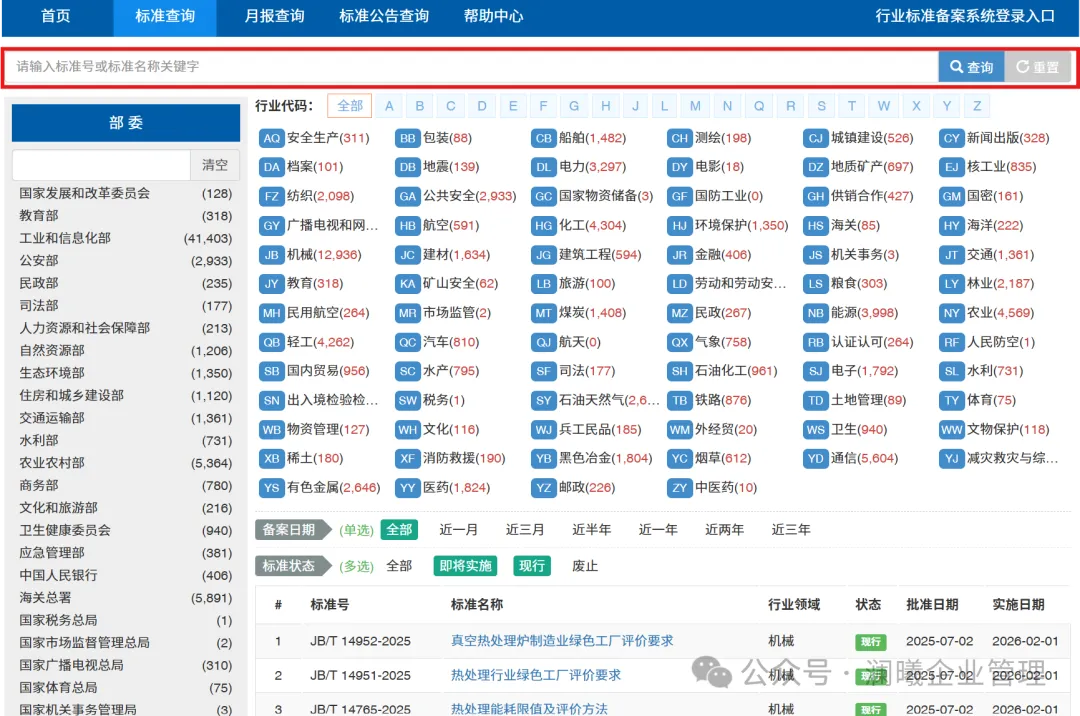Click standard number JB/T 14952-2025
This screenshot has height=716, width=1080.
point(360,641)
